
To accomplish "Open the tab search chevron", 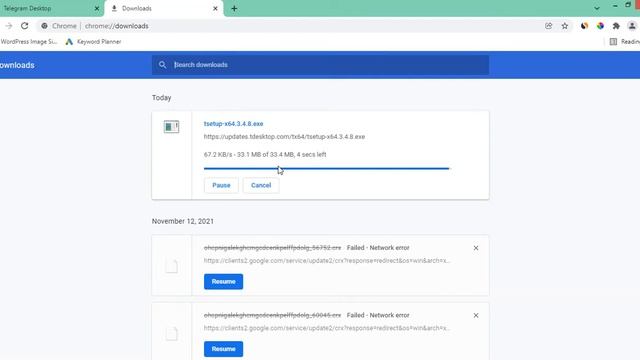I will [597, 8].
